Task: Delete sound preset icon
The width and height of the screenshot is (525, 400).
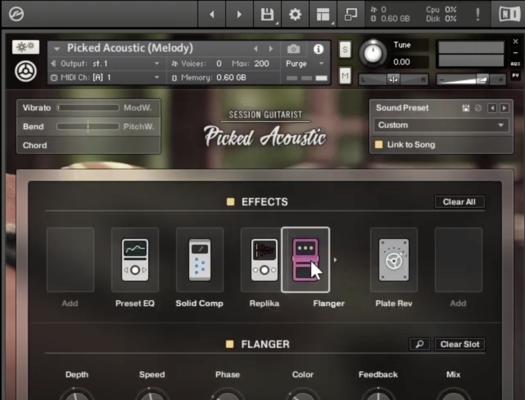Action: [x=478, y=108]
